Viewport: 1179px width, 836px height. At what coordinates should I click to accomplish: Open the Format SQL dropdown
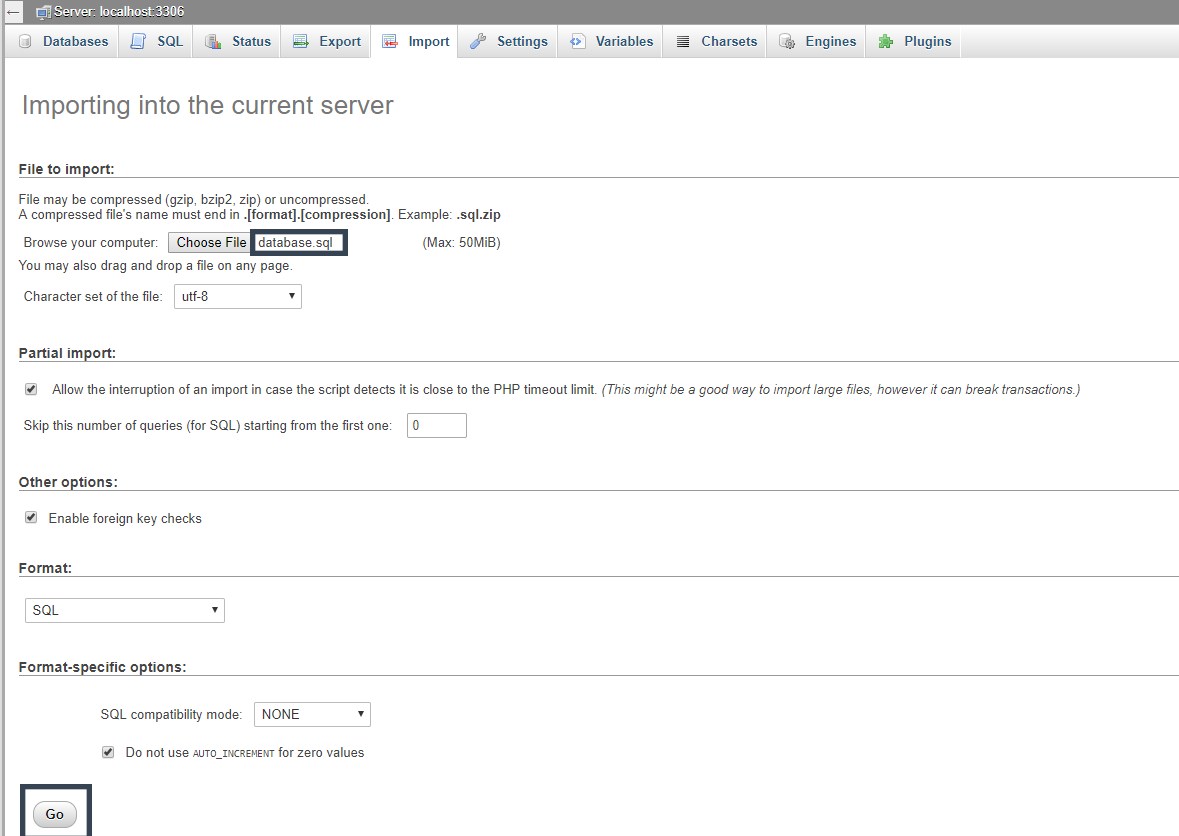pos(125,610)
